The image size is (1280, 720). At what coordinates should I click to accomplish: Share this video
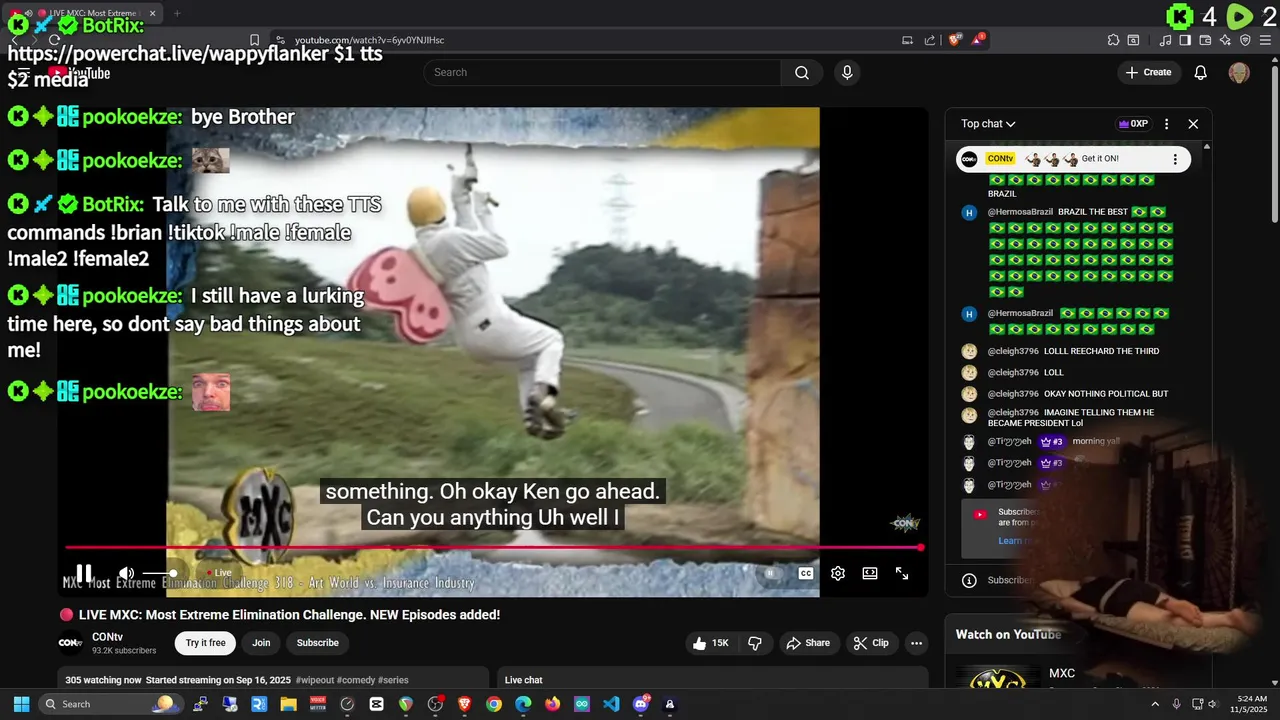point(807,643)
